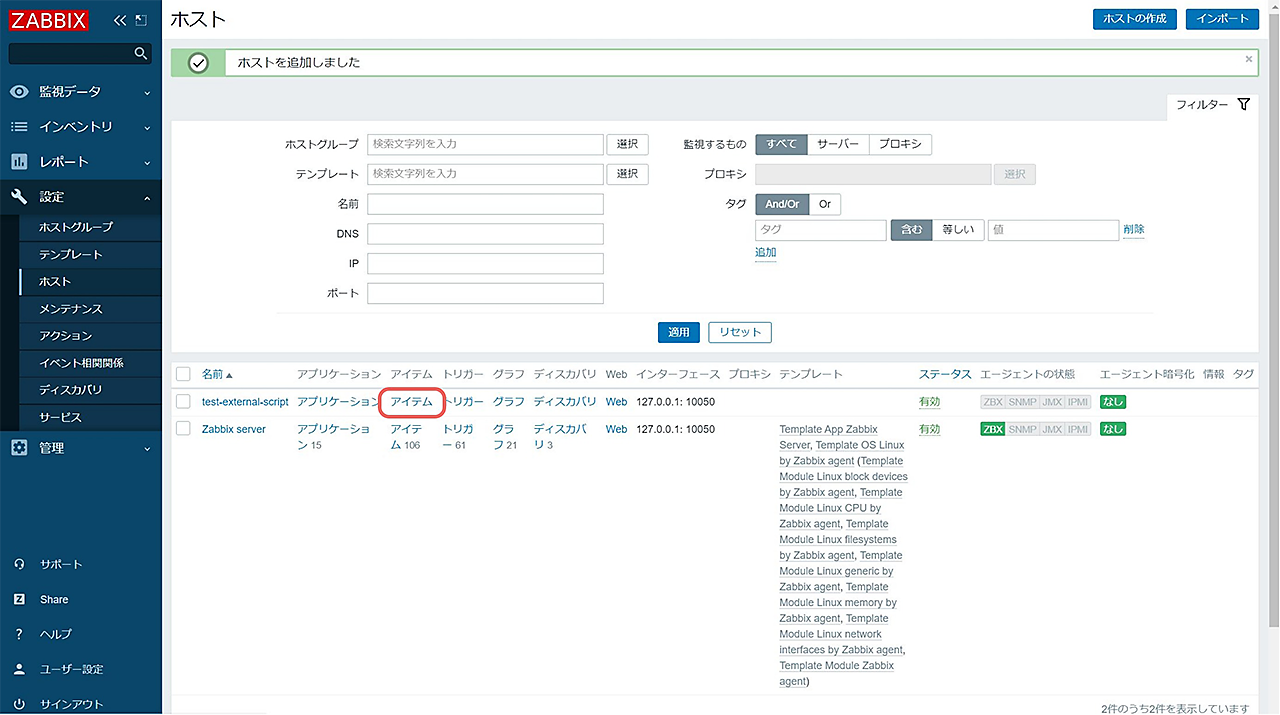Open the レポート section icon
The height and width of the screenshot is (715, 1280).
(16, 161)
